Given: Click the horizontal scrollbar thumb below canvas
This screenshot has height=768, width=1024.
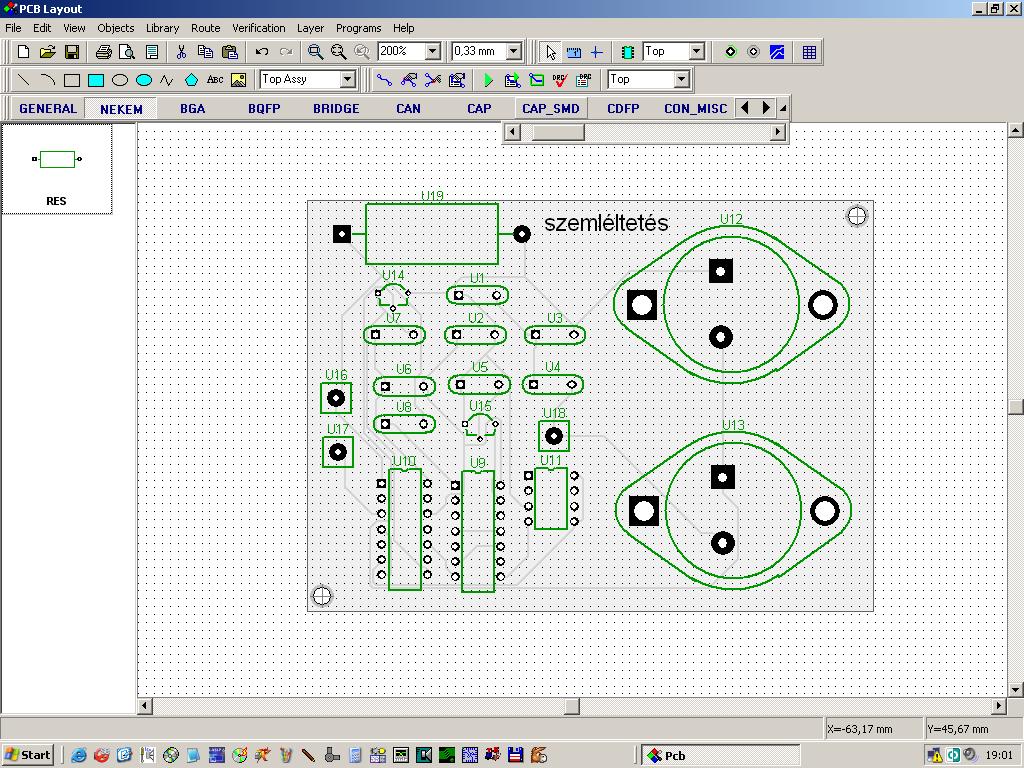Looking at the screenshot, I should (572, 706).
